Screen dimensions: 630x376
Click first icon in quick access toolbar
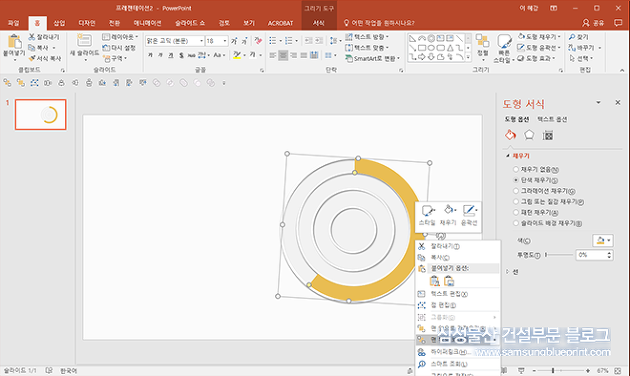(7, 83)
